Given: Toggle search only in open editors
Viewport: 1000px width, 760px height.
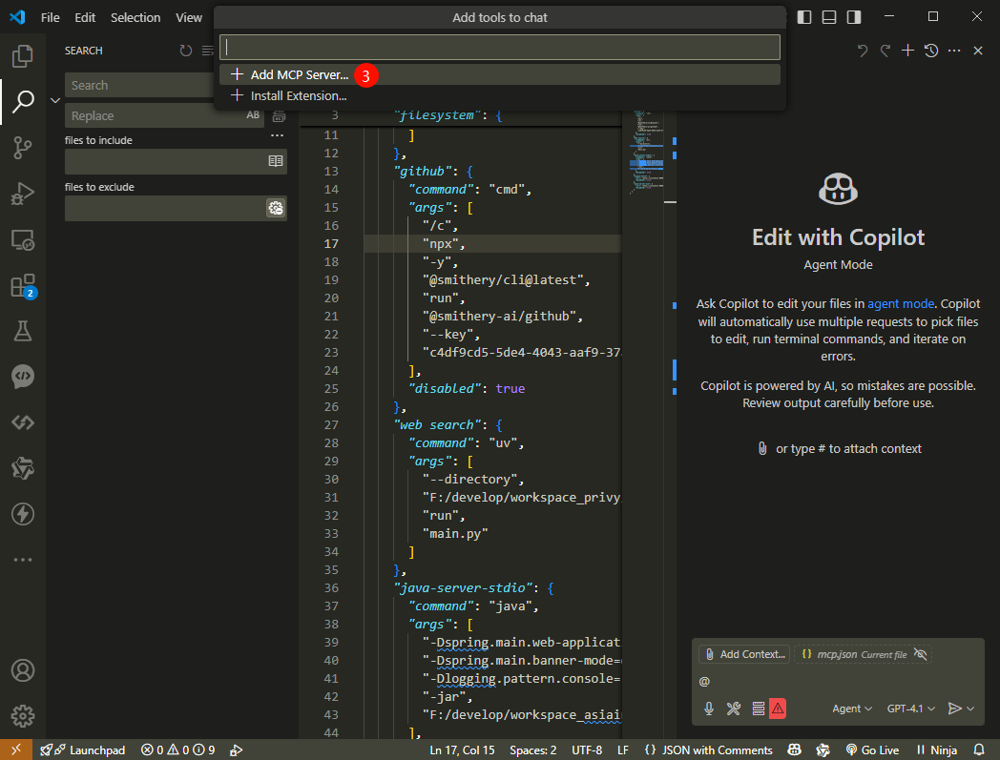Looking at the screenshot, I should [x=275, y=161].
